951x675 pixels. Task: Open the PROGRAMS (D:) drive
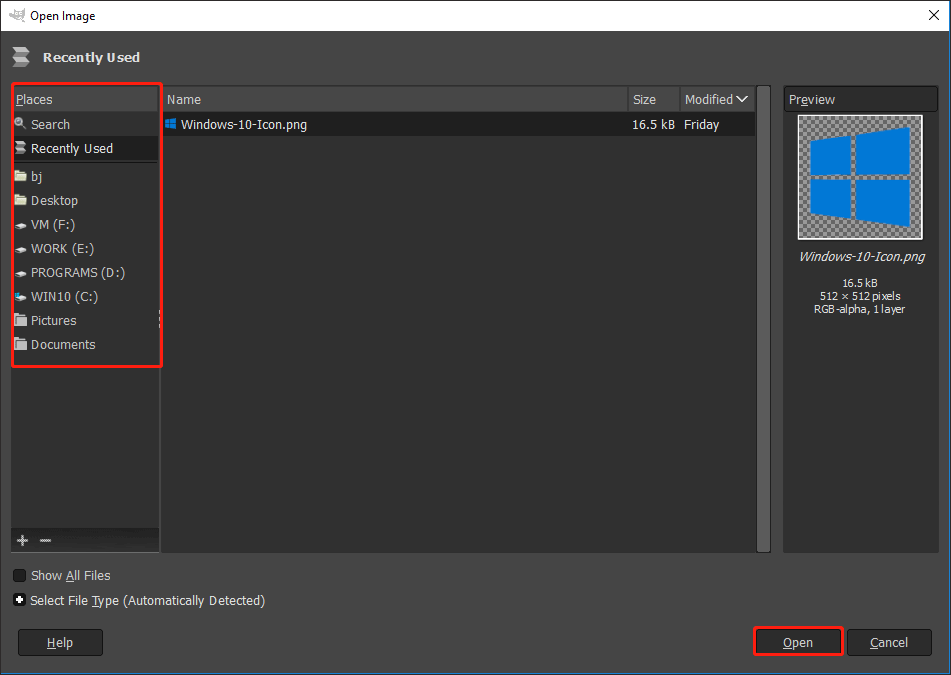86,272
